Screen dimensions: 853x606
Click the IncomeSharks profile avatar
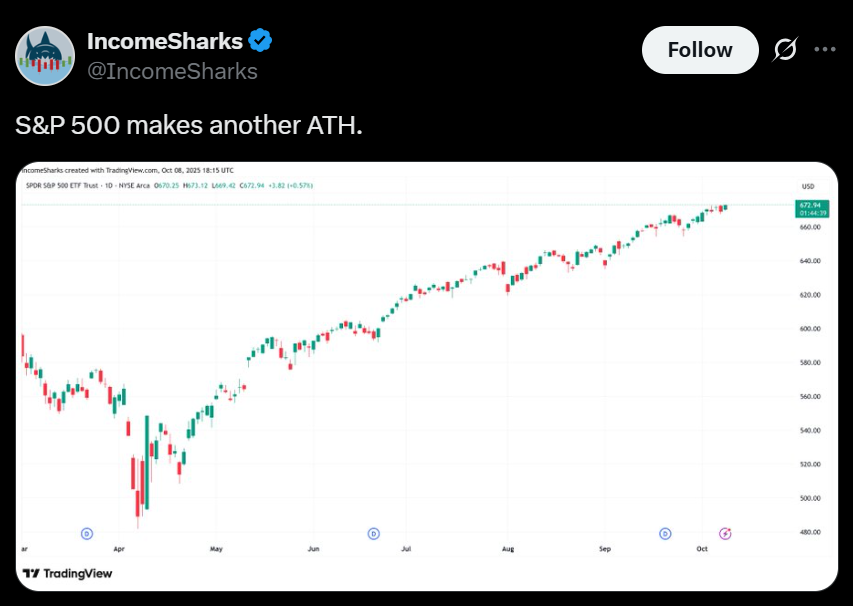point(45,56)
